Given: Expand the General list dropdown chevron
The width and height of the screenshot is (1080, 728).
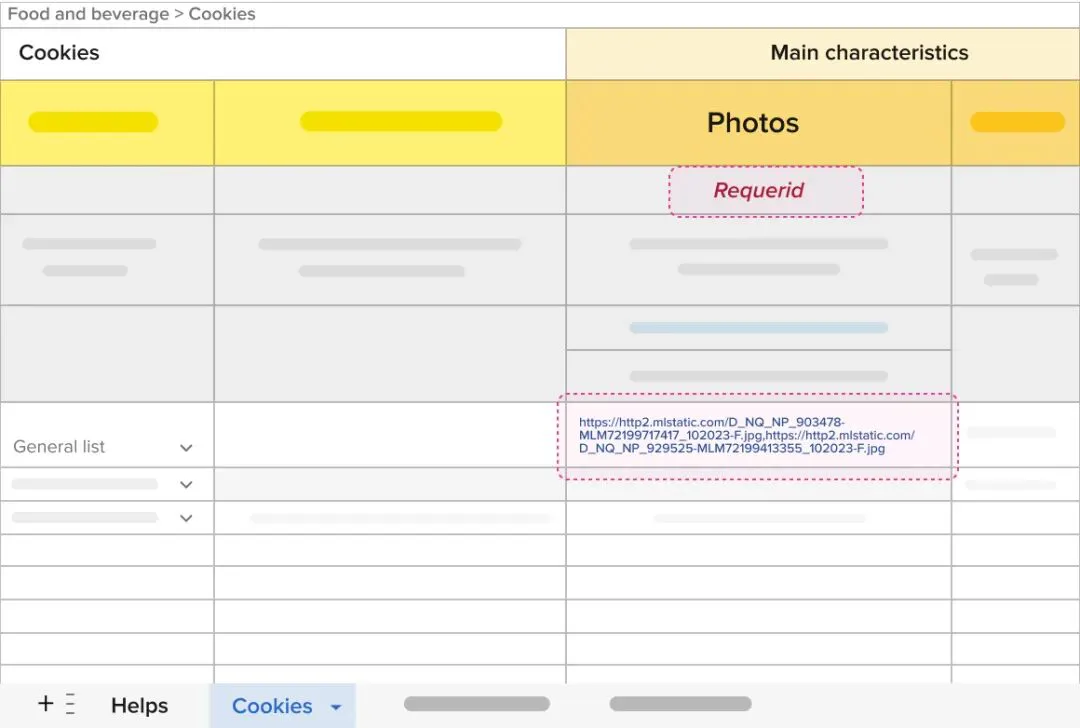Looking at the screenshot, I should [x=186, y=448].
